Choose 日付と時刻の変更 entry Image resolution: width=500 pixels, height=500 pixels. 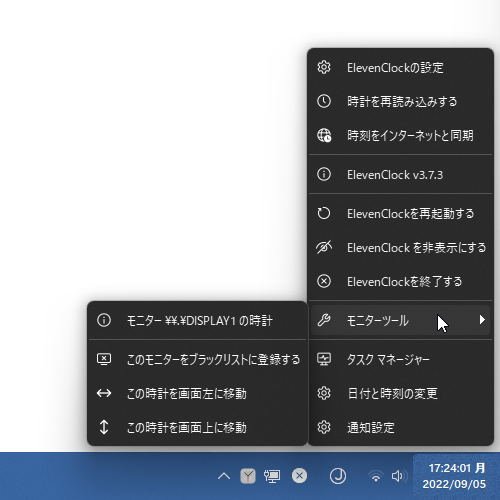click(x=400, y=393)
